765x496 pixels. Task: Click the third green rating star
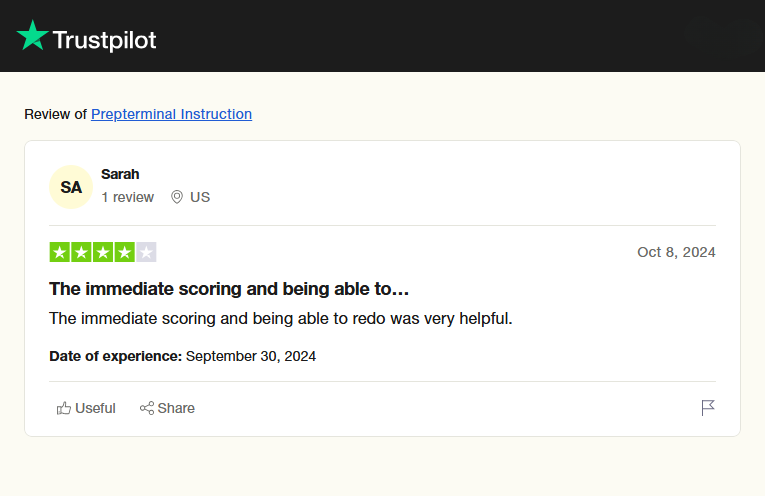[103, 252]
